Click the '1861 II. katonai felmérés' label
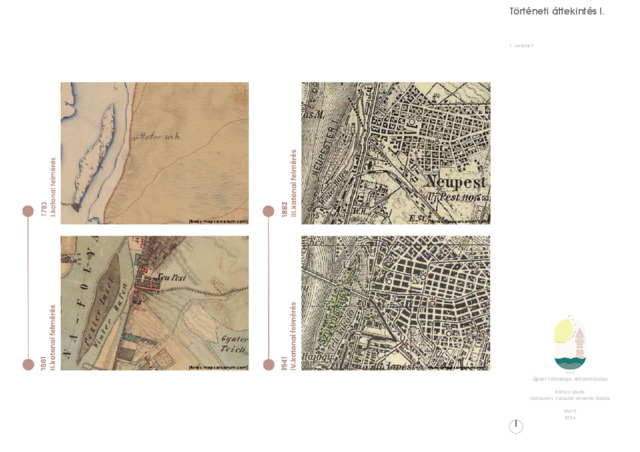Viewport: 640px width, 452px height. tap(48, 339)
